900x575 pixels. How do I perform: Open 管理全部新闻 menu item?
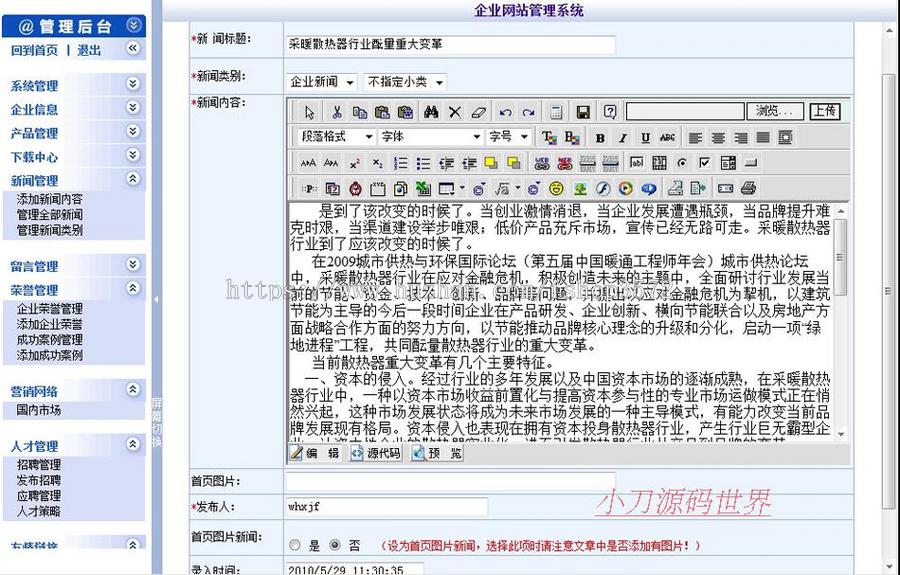(49, 215)
